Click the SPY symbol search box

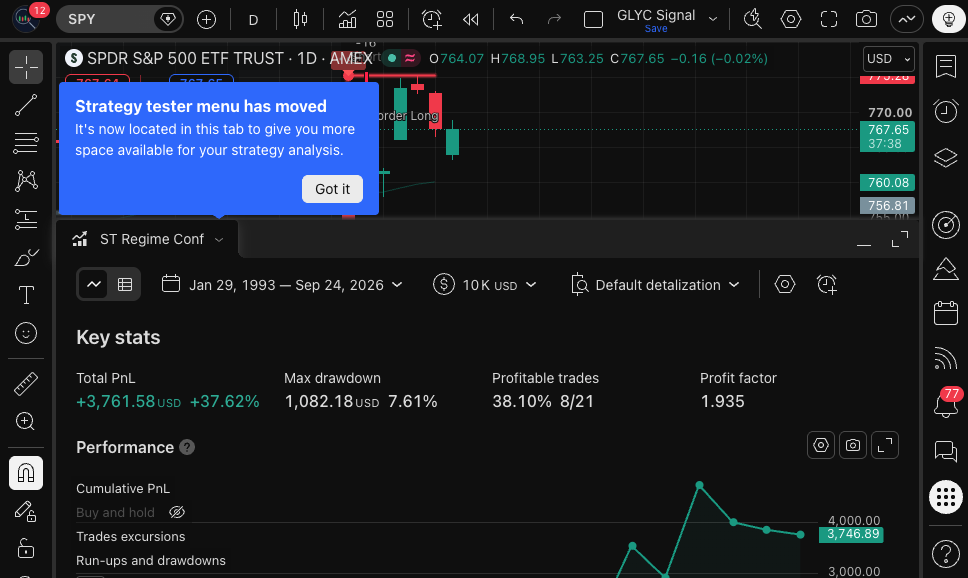tap(105, 19)
